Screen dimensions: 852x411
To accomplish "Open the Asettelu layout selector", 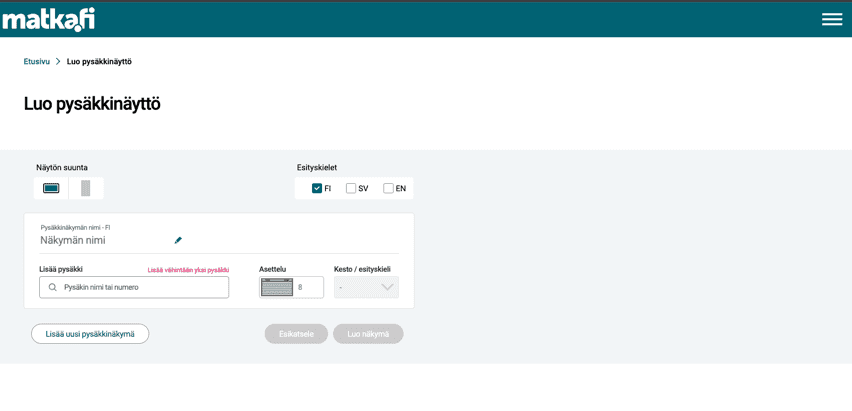I will [291, 287].
